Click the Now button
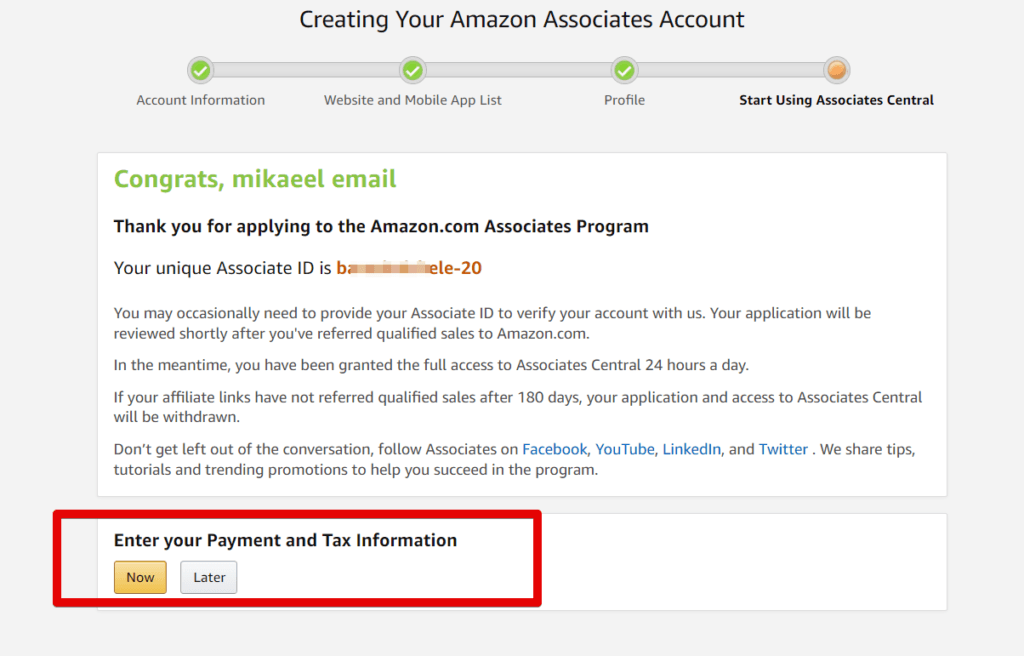 coord(139,577)
